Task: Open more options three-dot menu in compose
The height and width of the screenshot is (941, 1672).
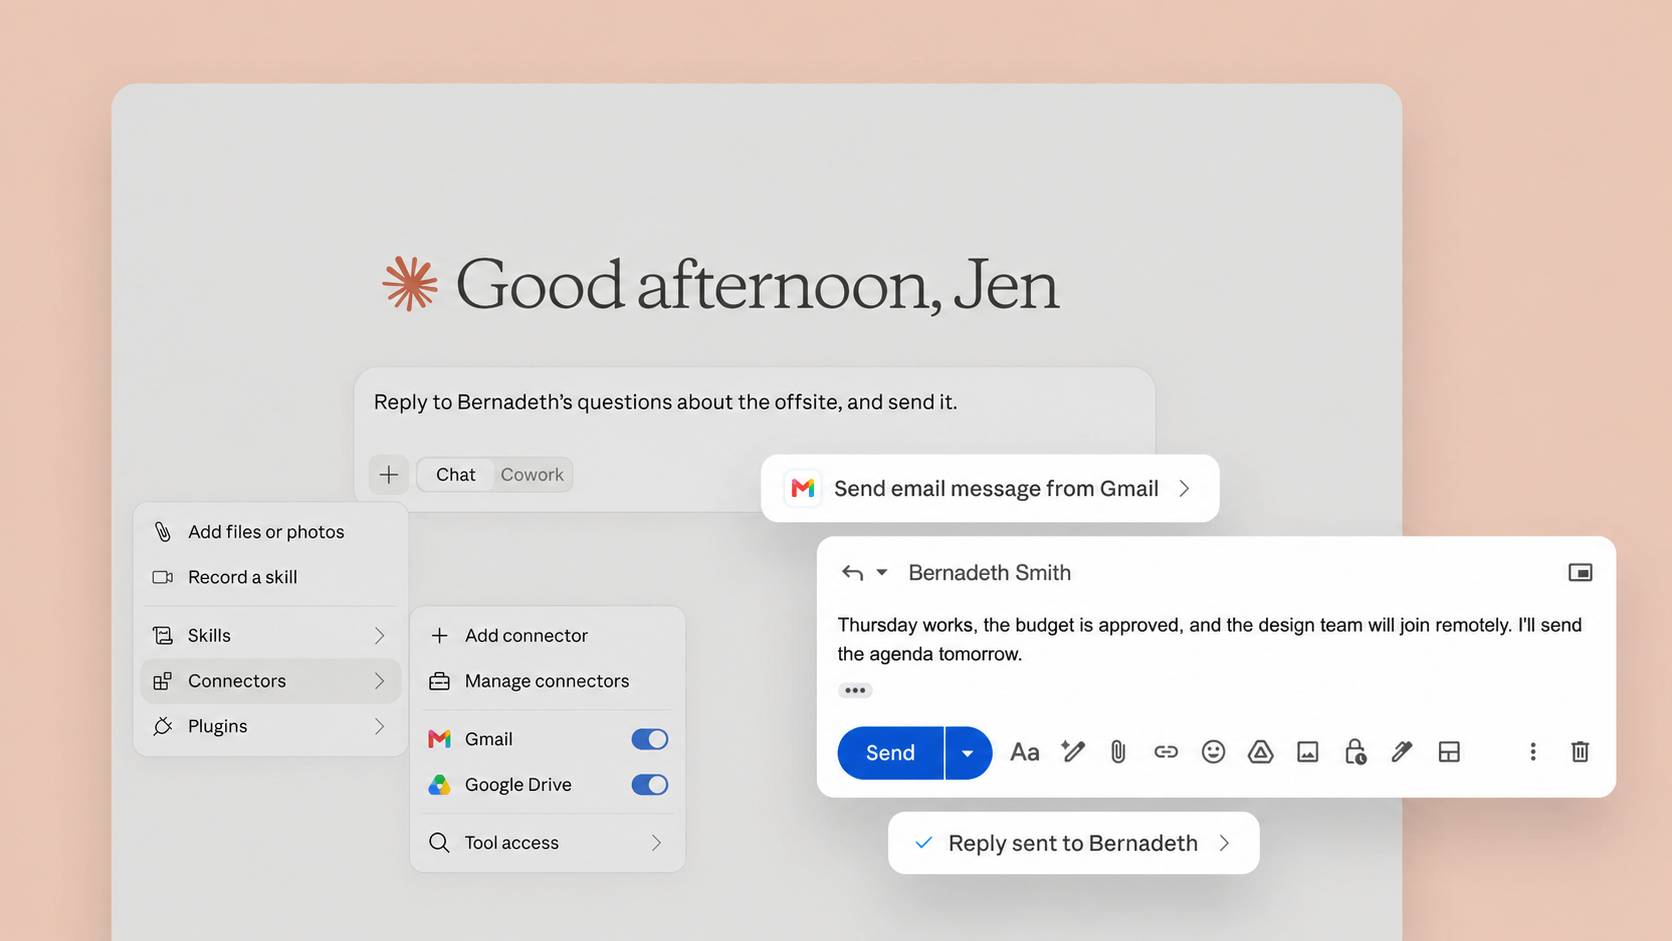Action: pyautogui.click(x=1533, y=752)
